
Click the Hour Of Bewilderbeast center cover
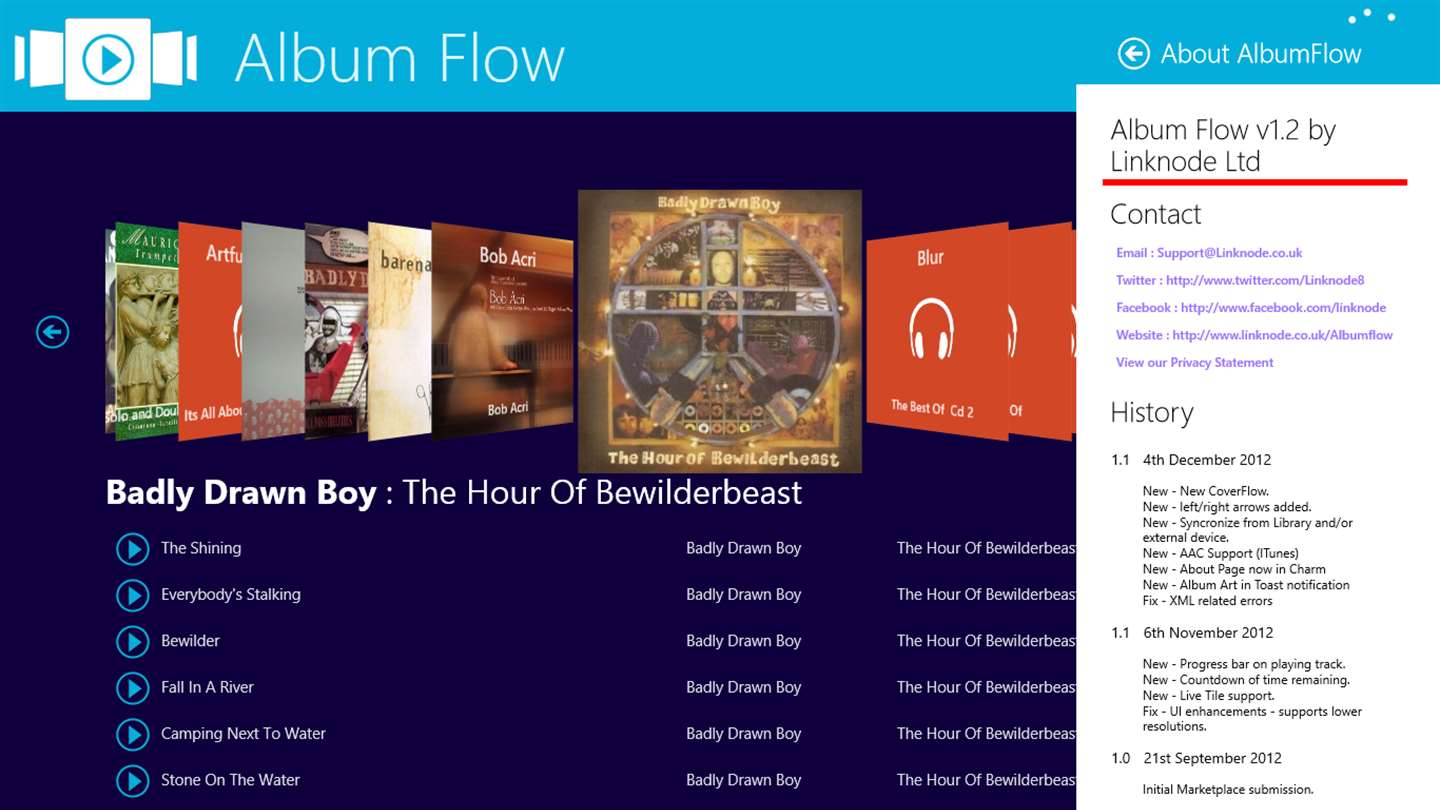click(x=720, y=331)
